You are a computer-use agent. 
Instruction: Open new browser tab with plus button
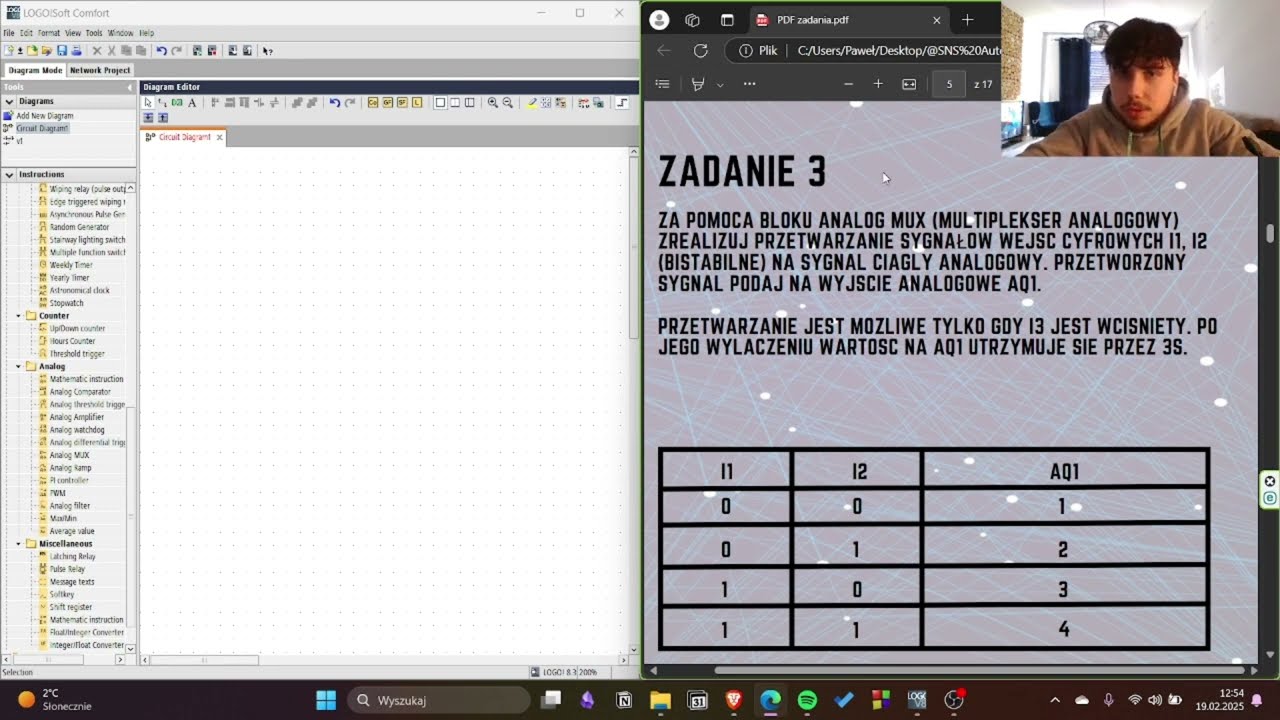[967, 19]
